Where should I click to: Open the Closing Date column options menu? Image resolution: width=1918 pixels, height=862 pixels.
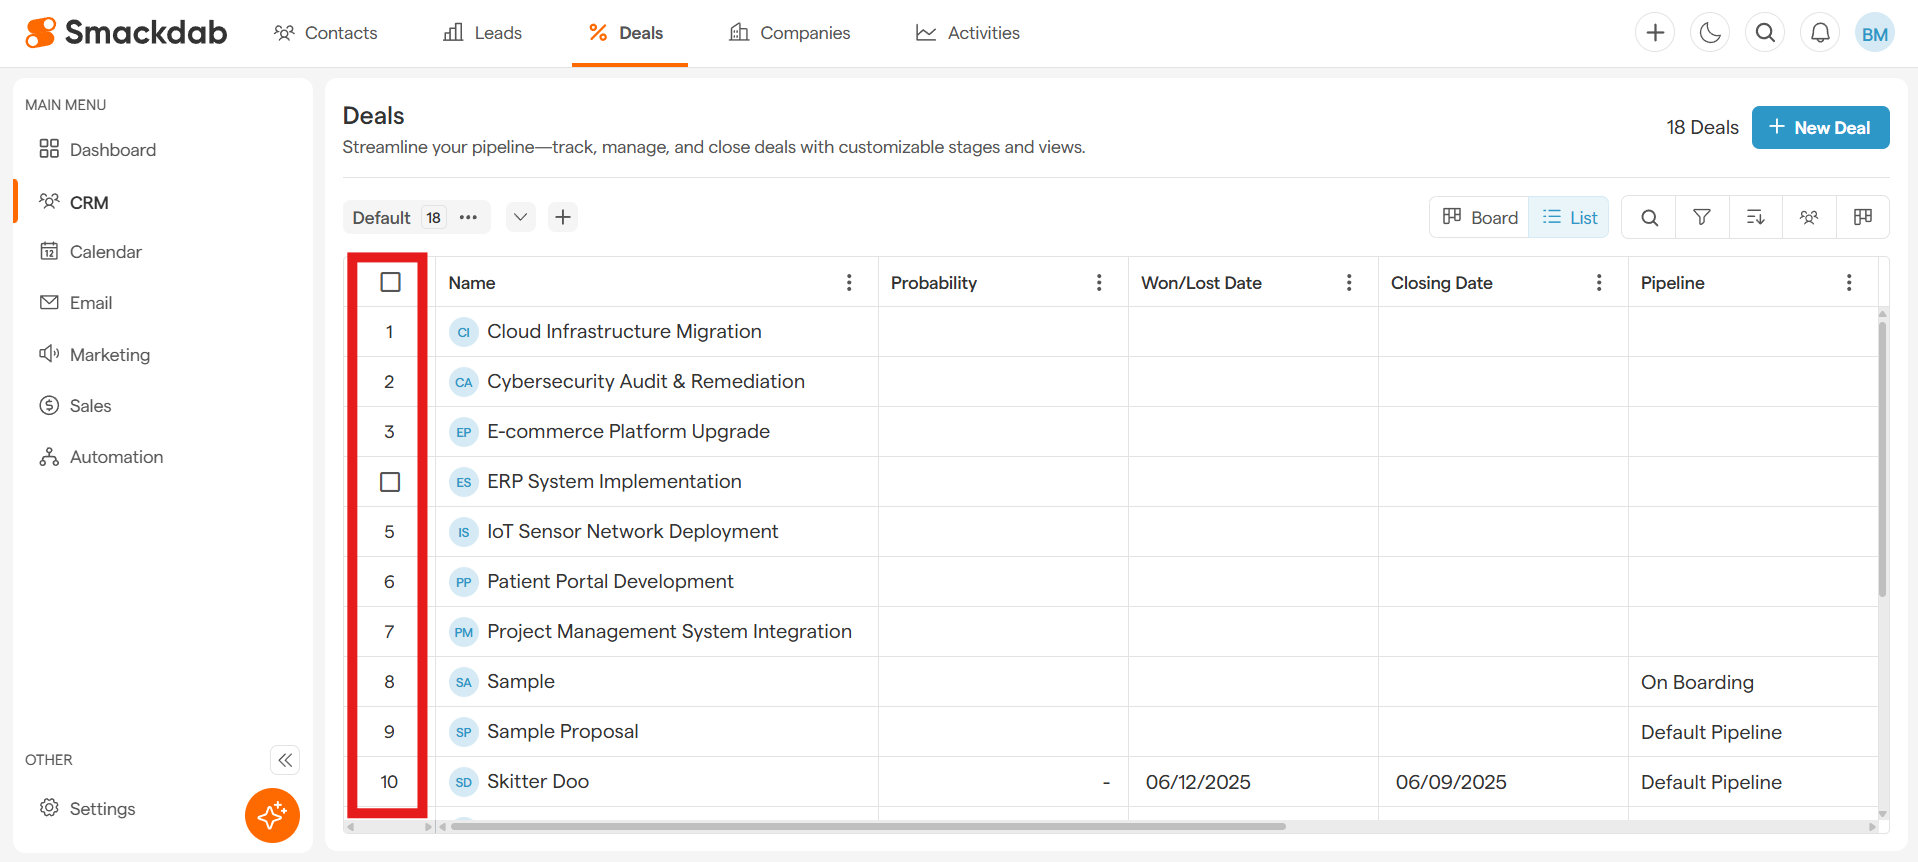click(x=1599, y=283)
